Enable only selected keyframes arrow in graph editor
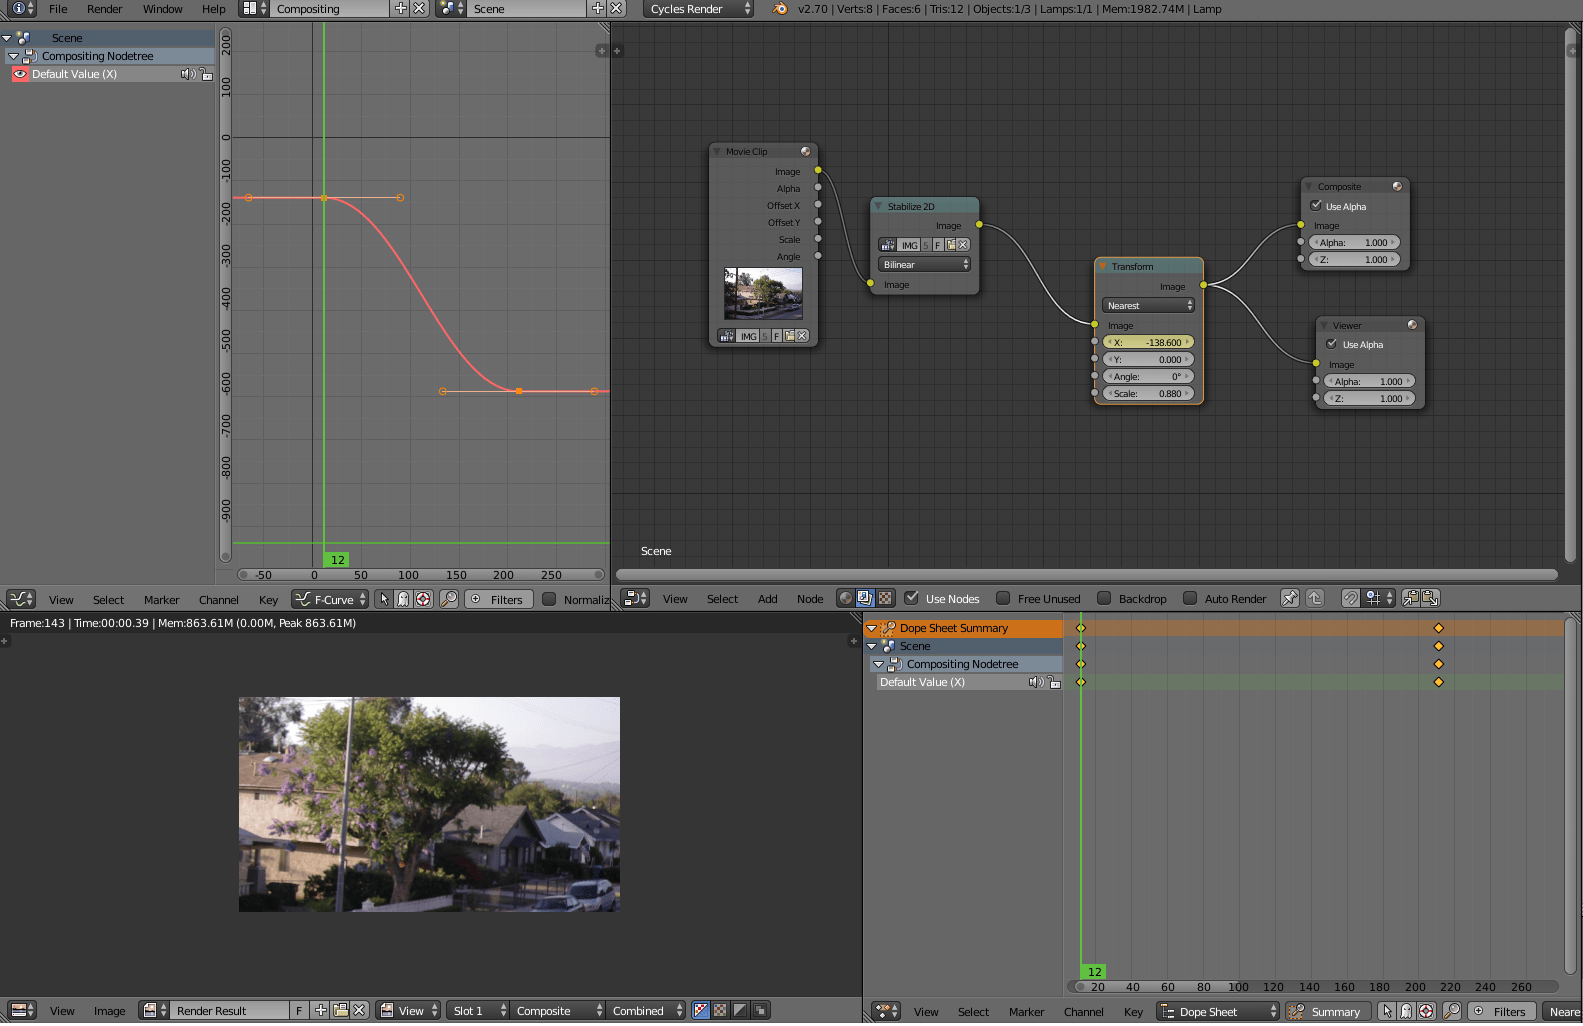The width and height of the screenshot is (1583, 1026). point(384,600)
